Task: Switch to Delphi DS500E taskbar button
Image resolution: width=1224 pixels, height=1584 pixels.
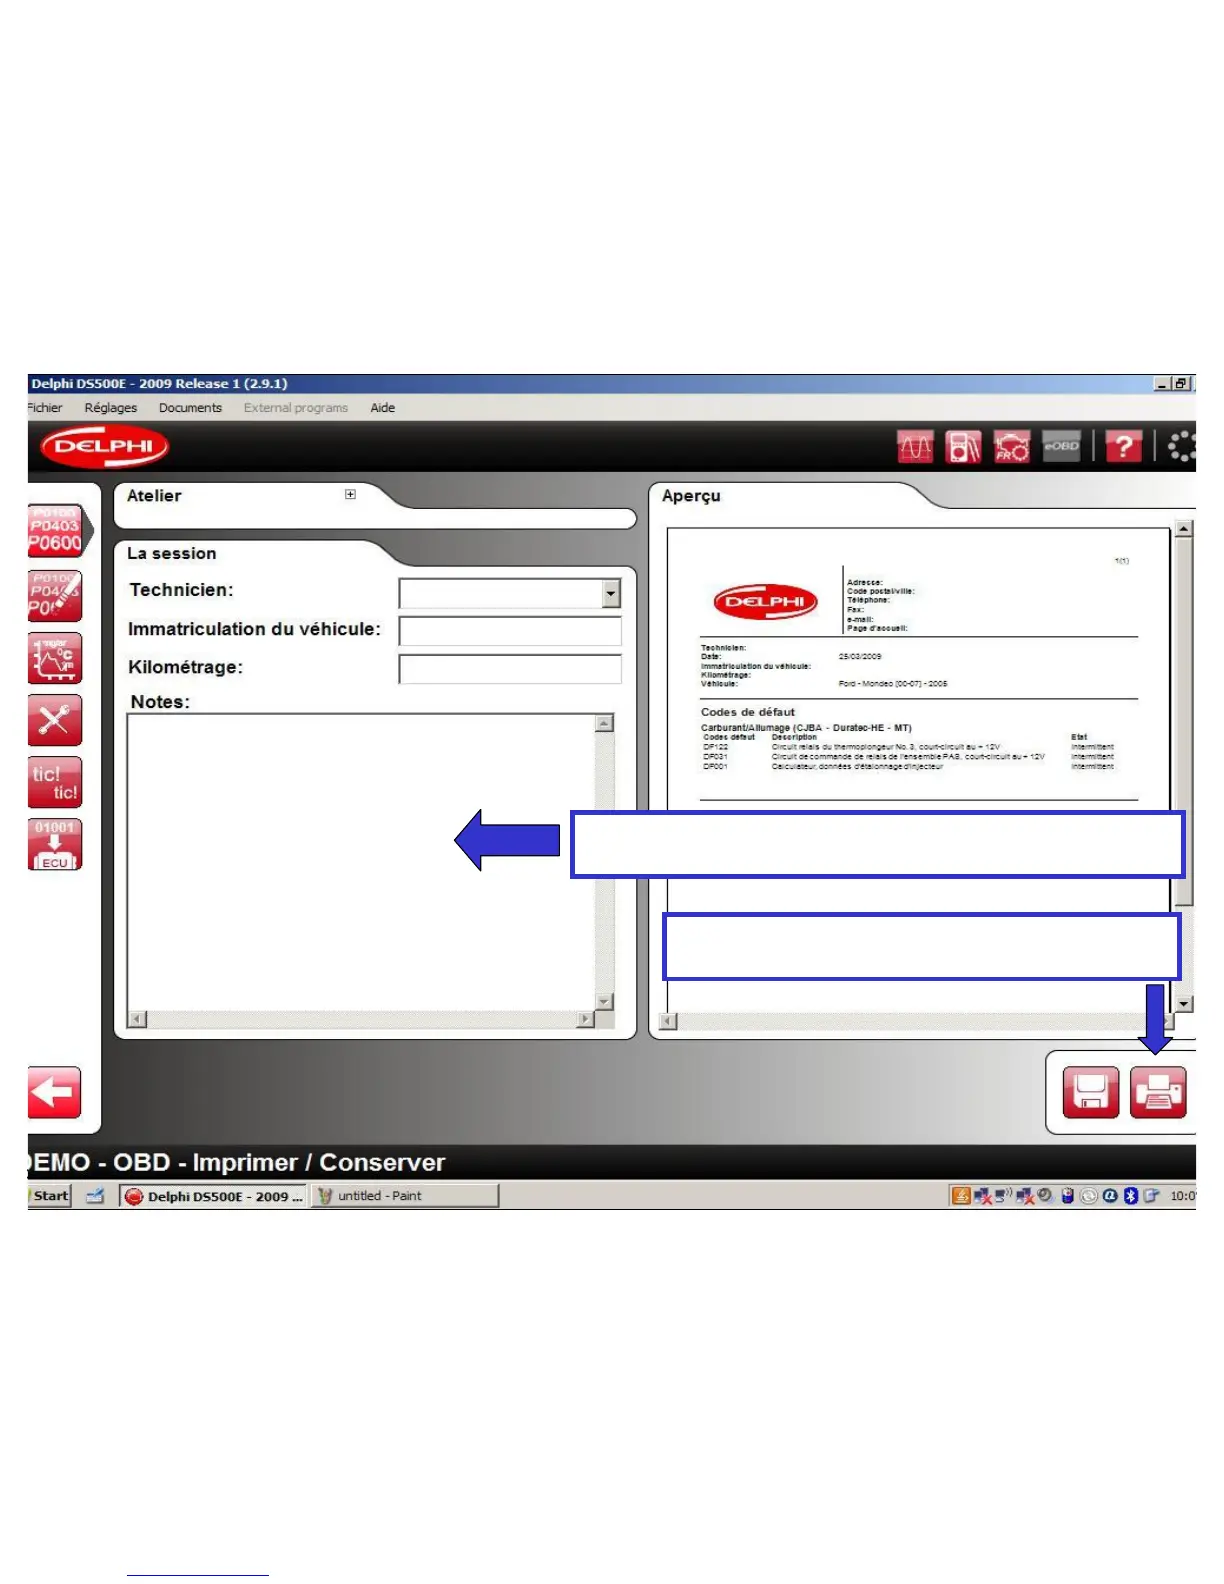Action: 213,1196
